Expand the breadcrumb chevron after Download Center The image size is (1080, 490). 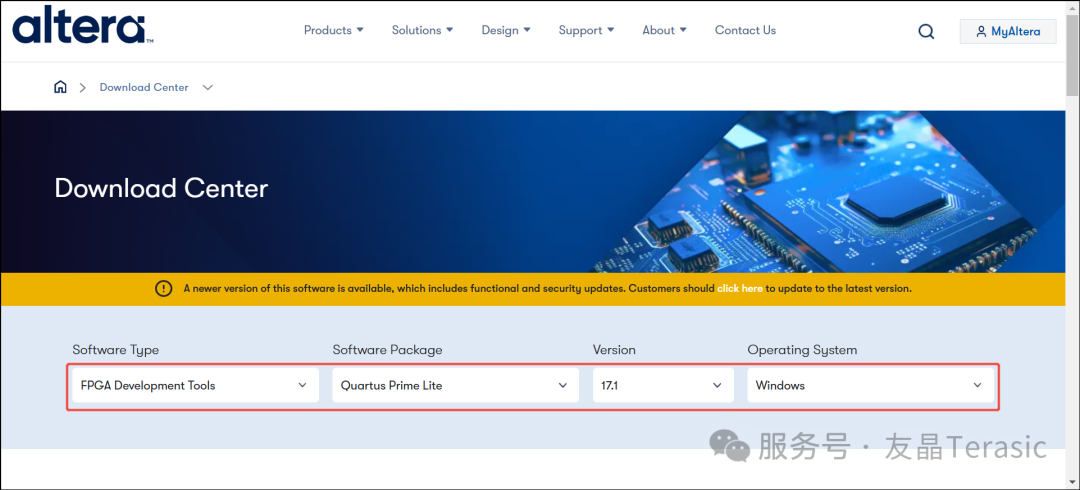coord(208,88)
